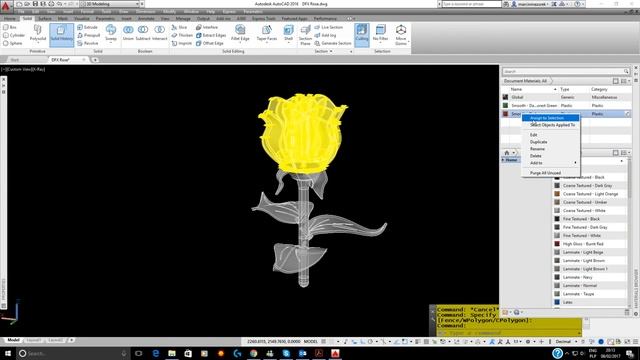Sort materials by Category column
The image size is (640, 360).
click(x=610, y=89)
